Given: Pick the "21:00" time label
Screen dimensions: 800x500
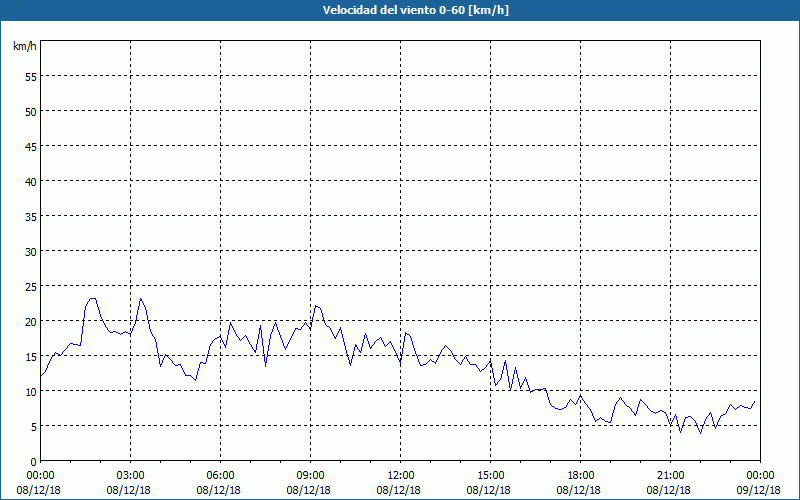Looking at the screenshot, I should [x=670, y=476].
